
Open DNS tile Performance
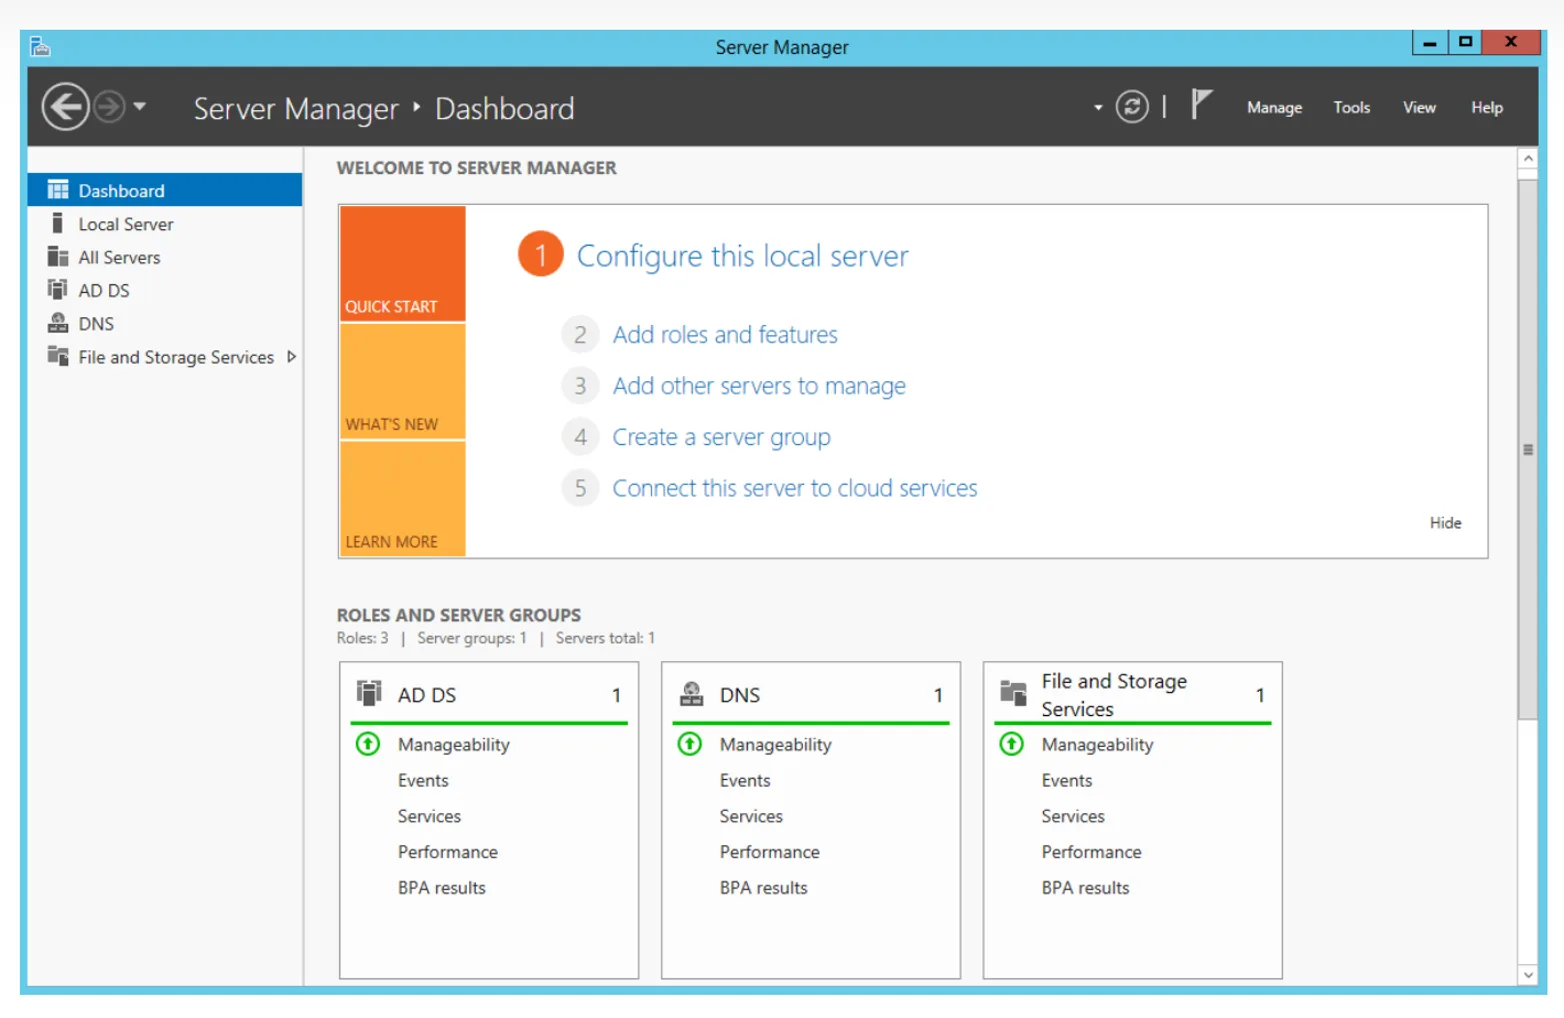(769, 852)
